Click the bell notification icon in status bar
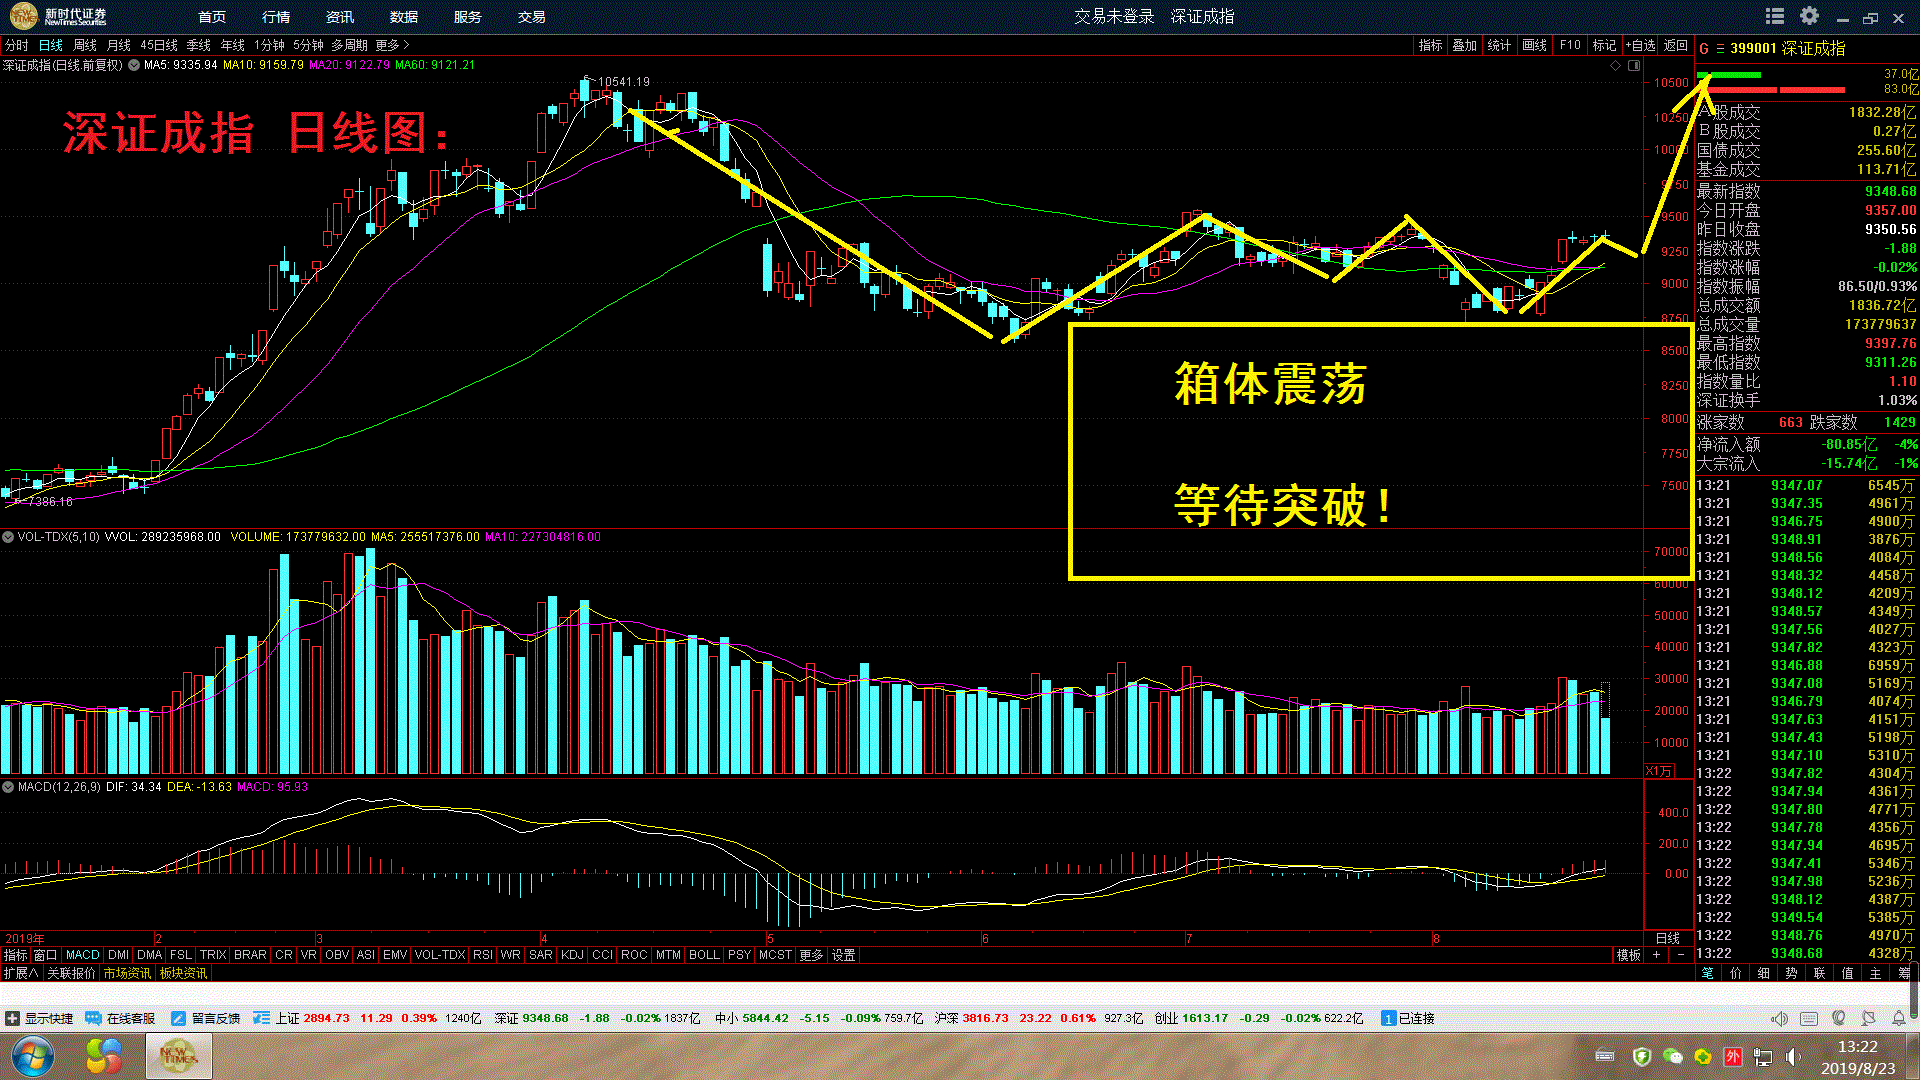 coord(1899,1018)
